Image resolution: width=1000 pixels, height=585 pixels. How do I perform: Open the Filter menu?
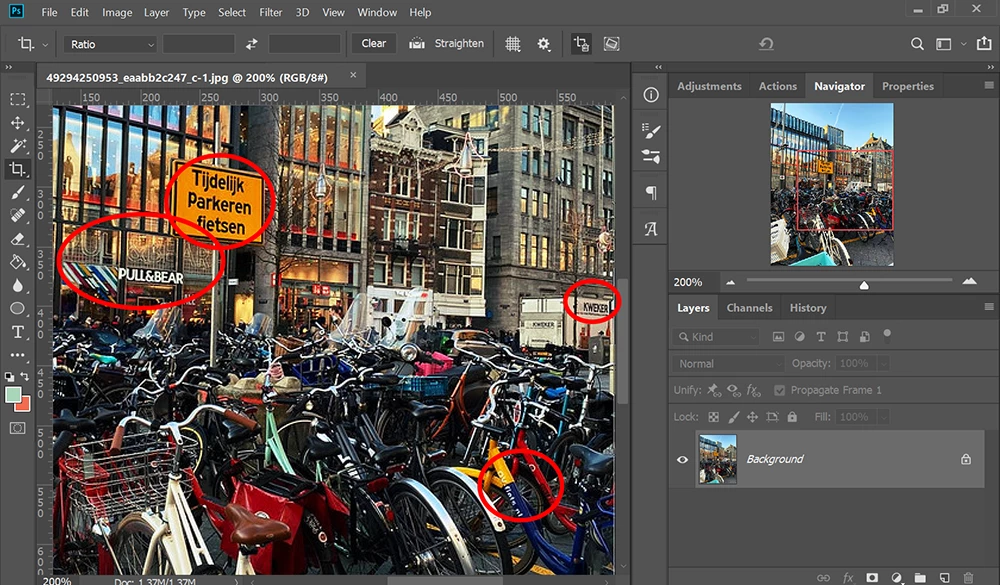tap(270, 13)
